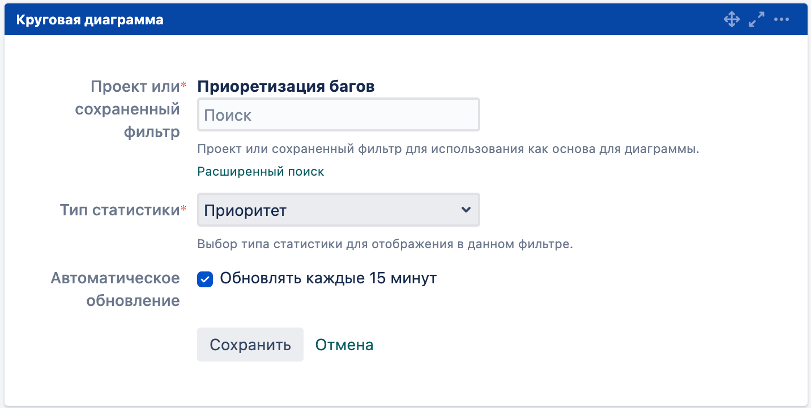Click the "Тип статистики" field label
The height and width of the screenshot is (408, 812).
[119, 210]
